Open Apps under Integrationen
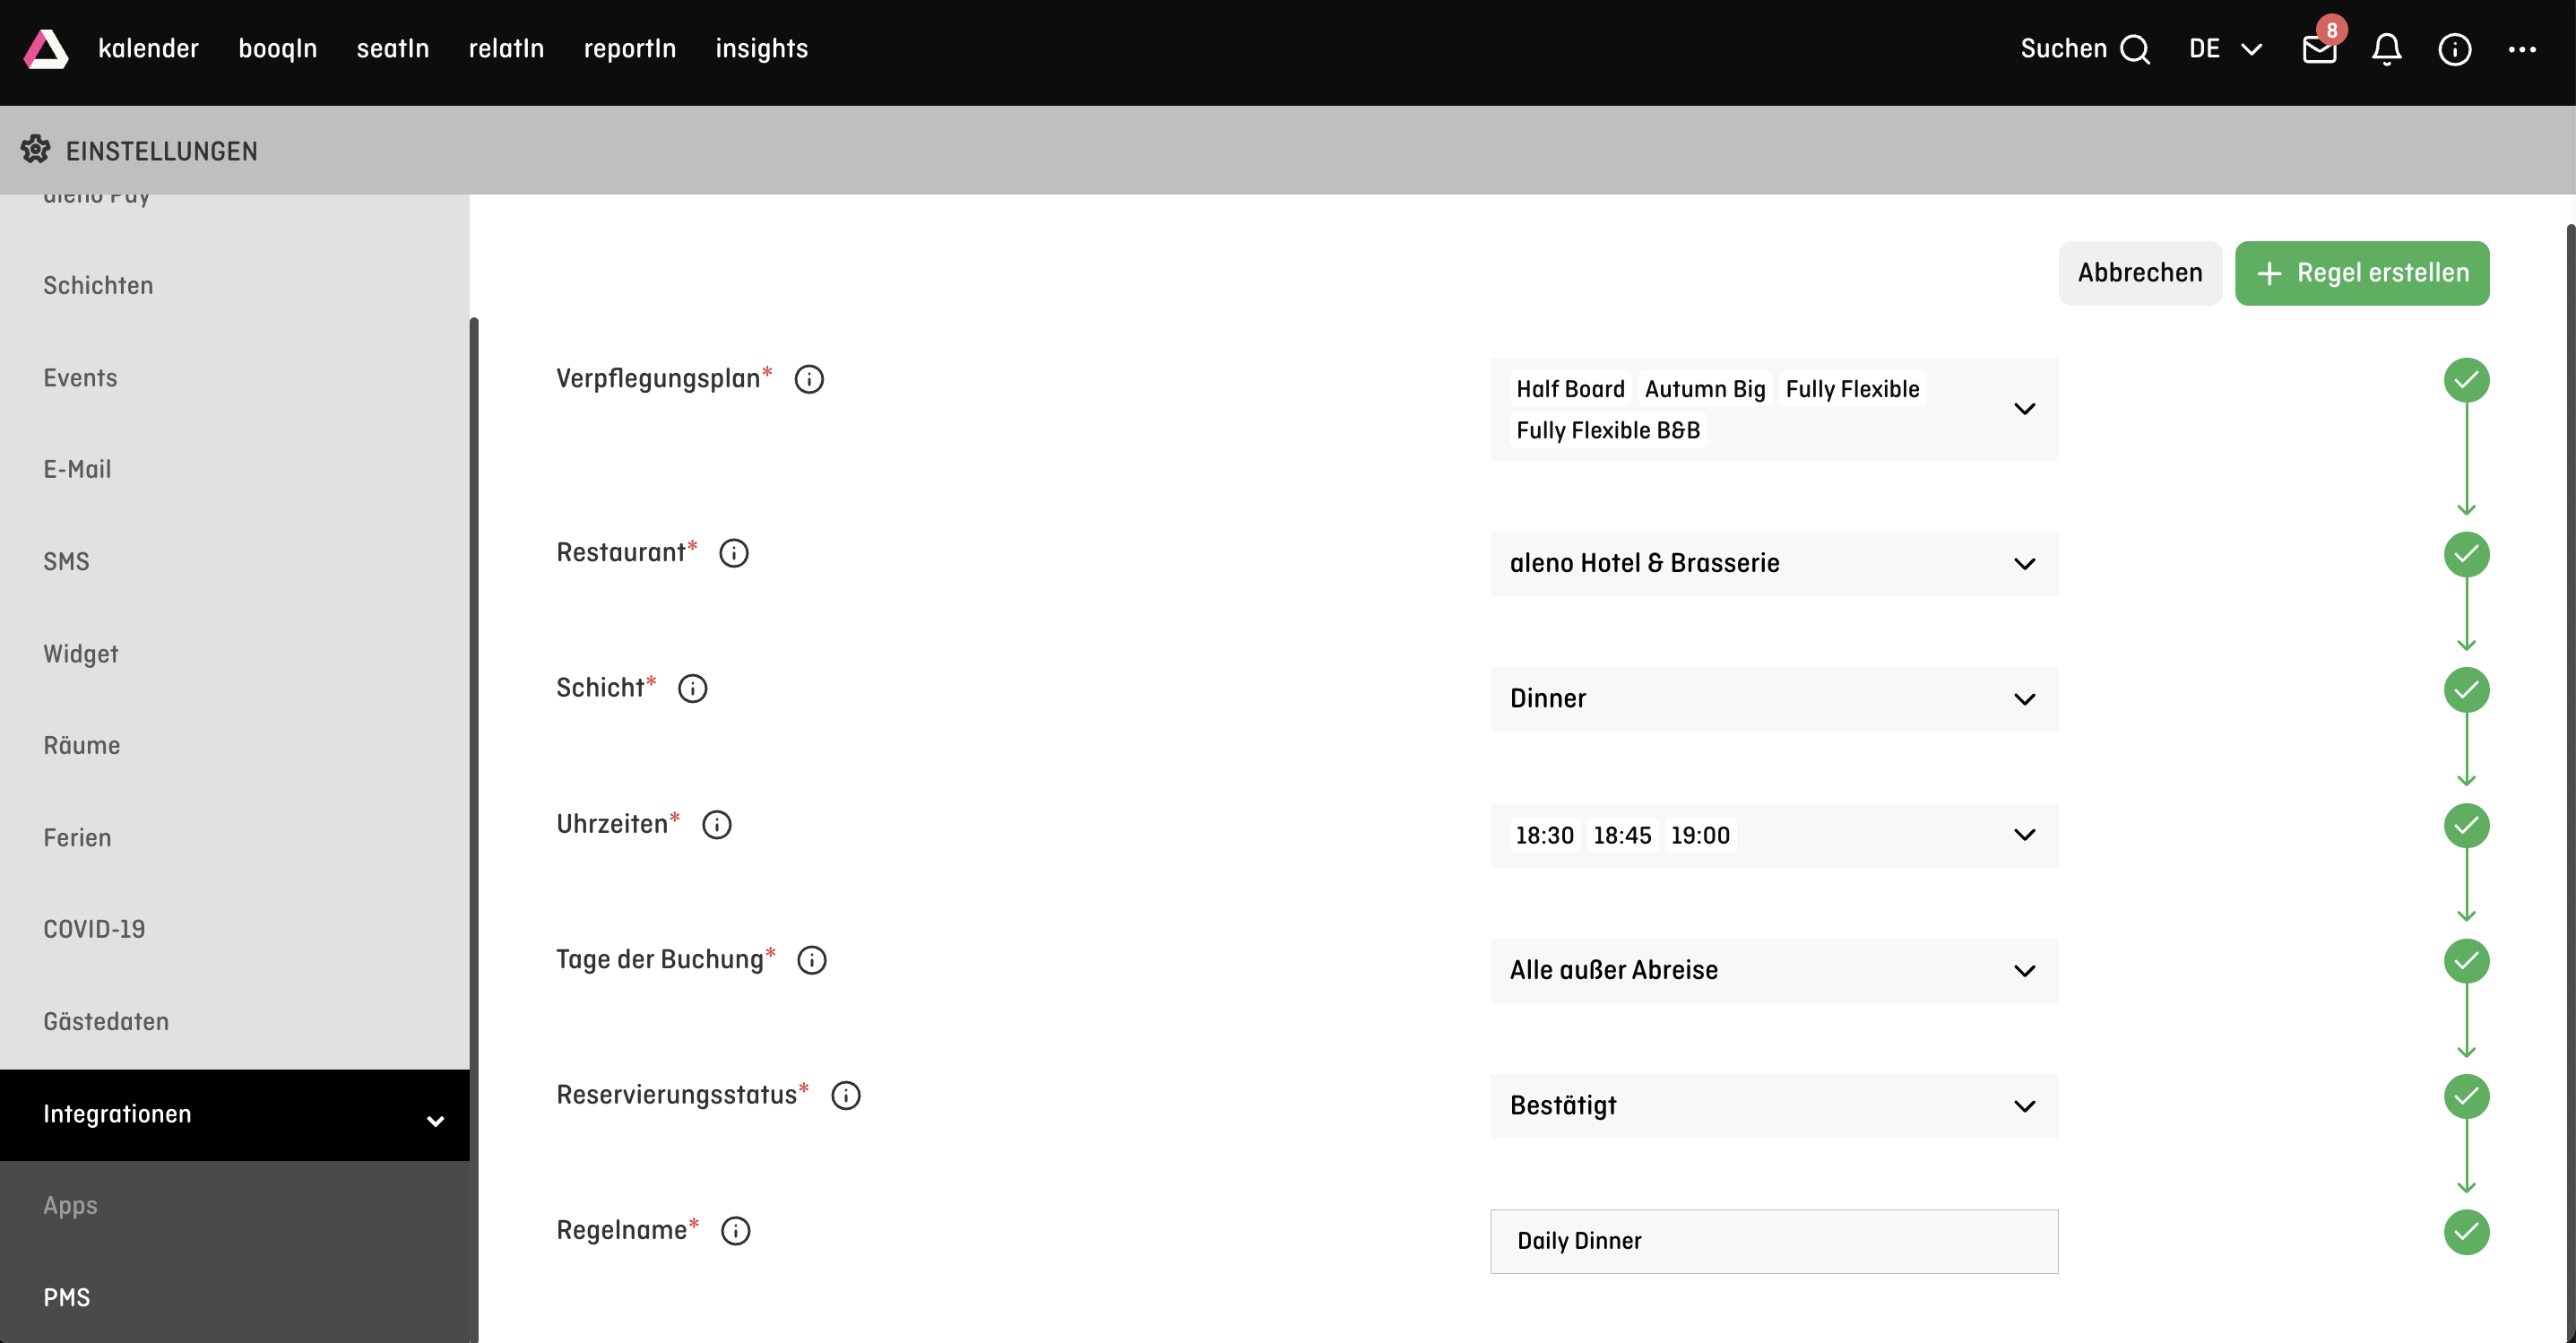The height and width of the screenshot is (1343, 2576). (235, 1206)
